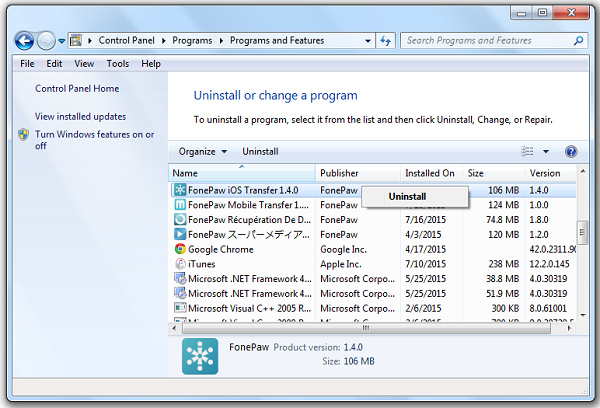Screen dimensions: 600x408
Task: Open the view options dropdown arrow
Action: 546,152
